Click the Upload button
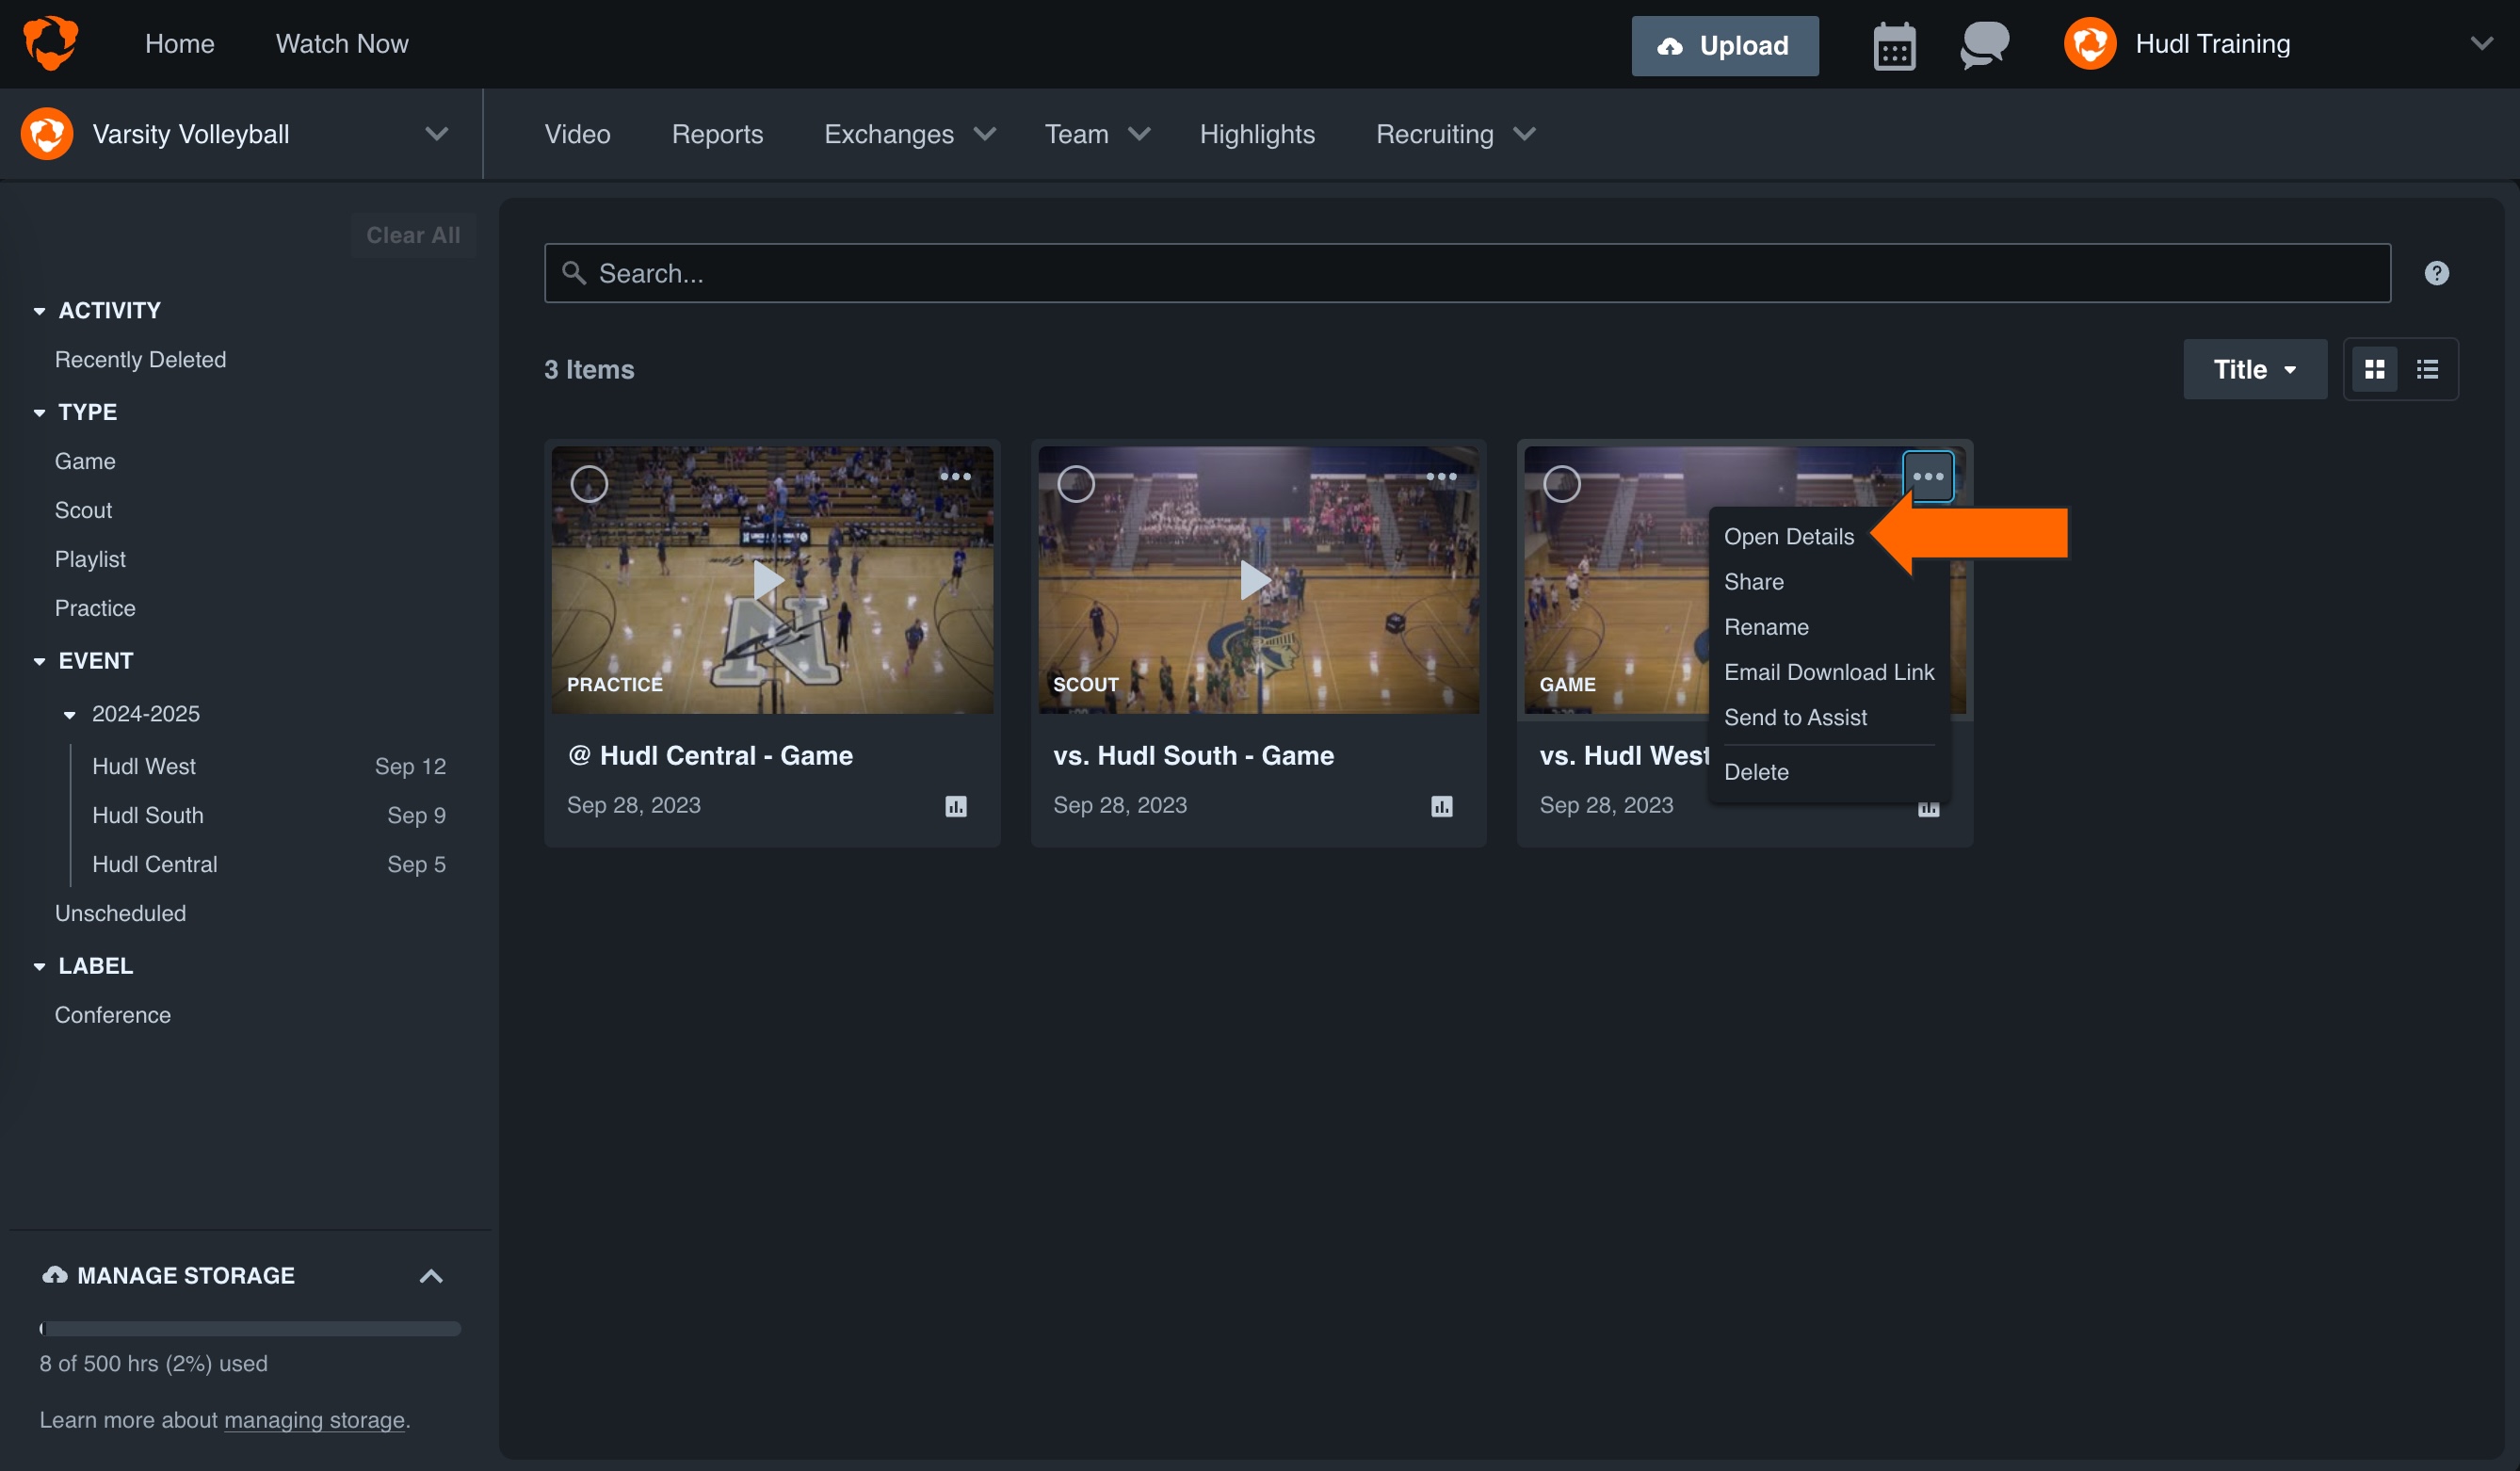The image size is (2520, 1471). coord(1724,45)
